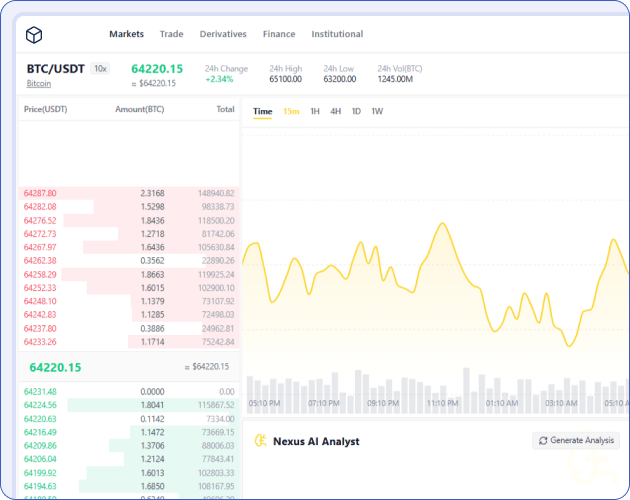Click the 24h change +2.34% value
Viewport: 630px width, 500px height.
219,79
